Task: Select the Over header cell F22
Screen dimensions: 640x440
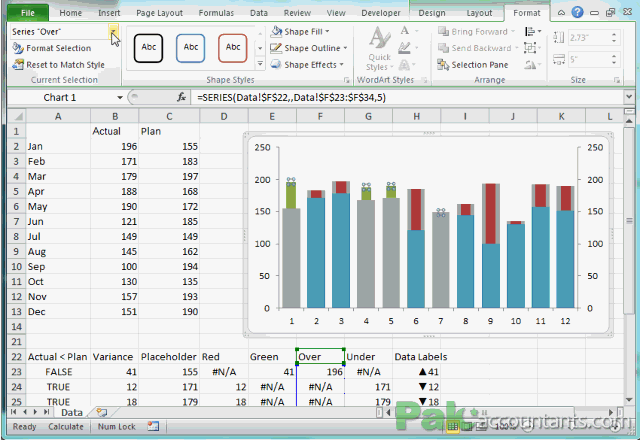Action: point(320,356)
